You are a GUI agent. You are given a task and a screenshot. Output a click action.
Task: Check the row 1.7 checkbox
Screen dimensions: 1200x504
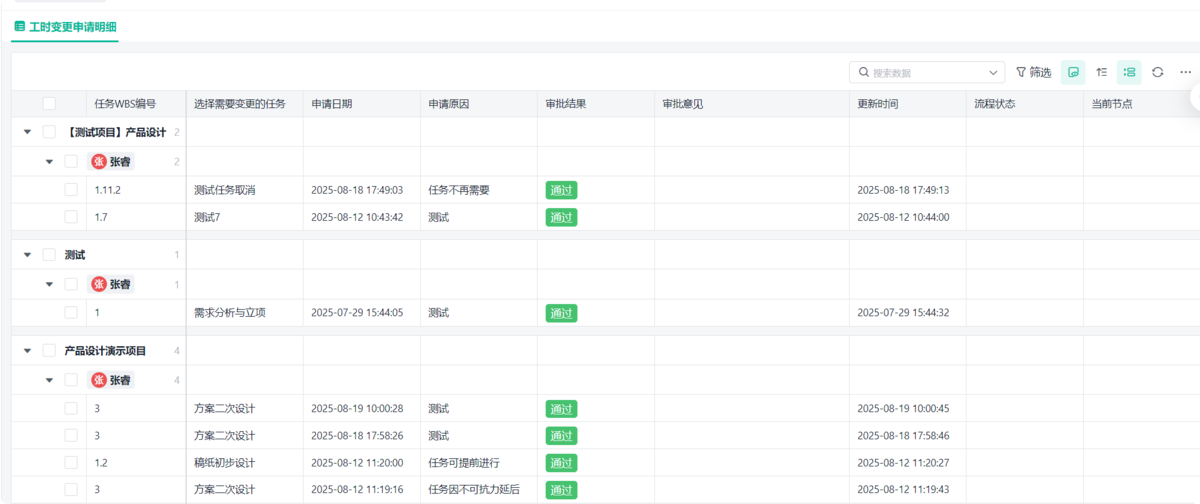click(x=71, y=216)
